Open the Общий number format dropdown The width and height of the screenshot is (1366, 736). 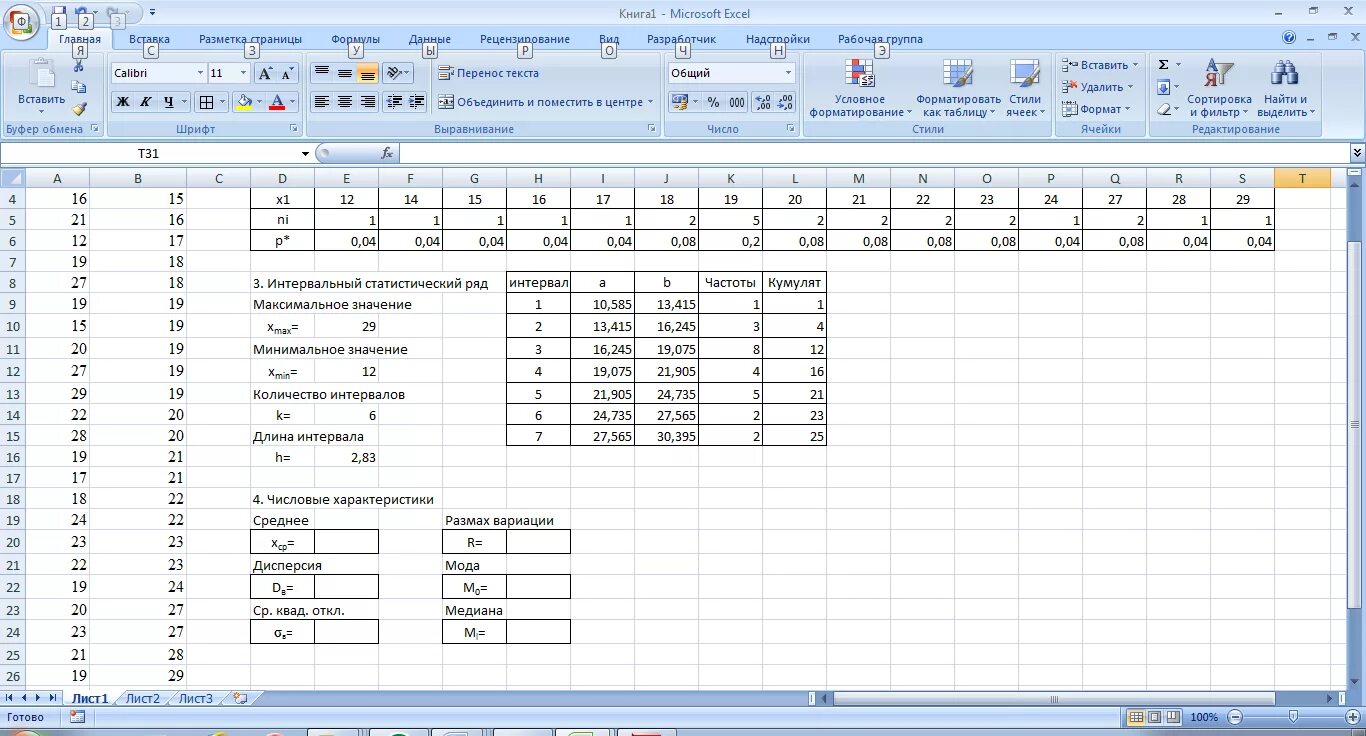788,73
